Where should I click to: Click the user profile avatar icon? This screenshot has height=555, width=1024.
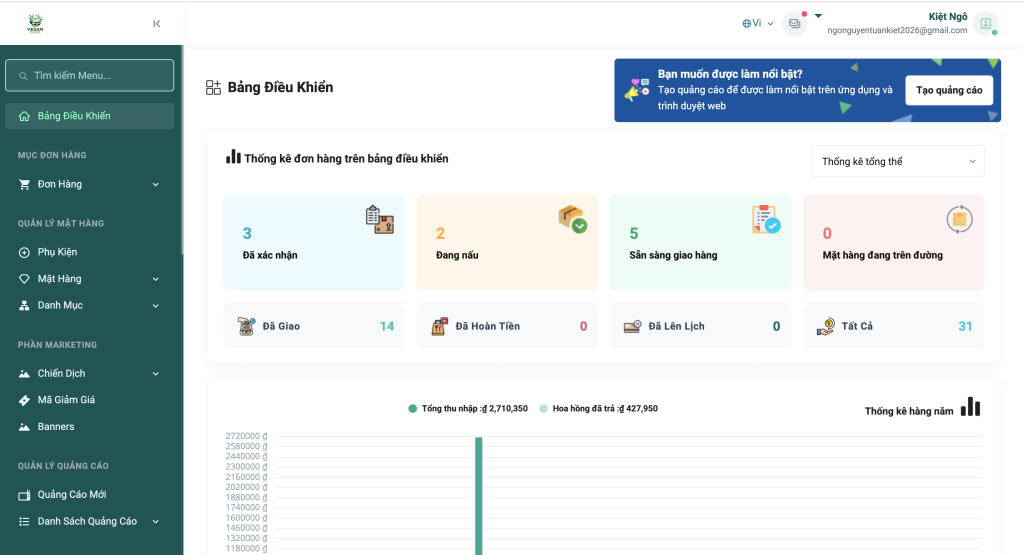pos(985,23)
